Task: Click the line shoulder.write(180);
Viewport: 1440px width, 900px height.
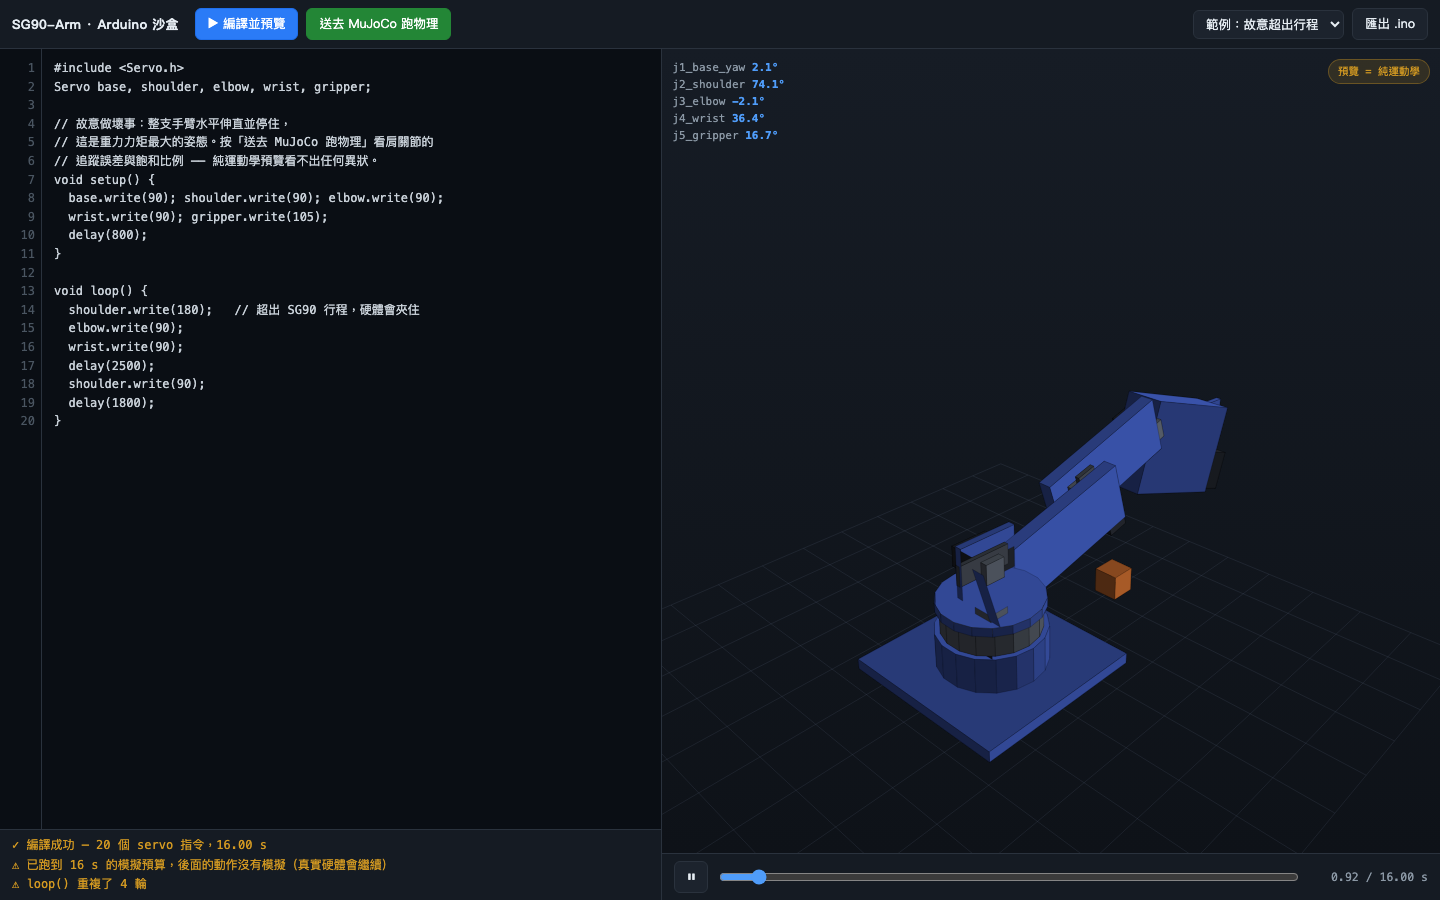Action: point(140,310)
